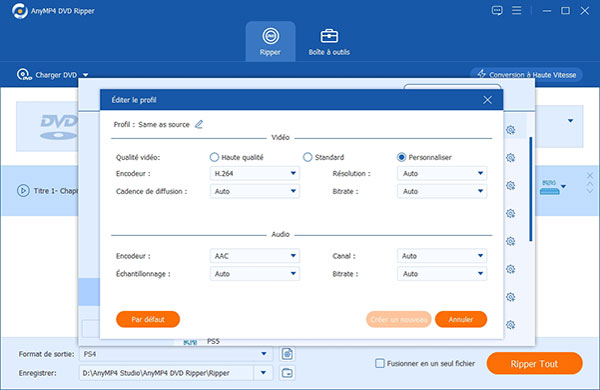Screen dimensions: 600x390
Task: Open the hamburger menu in title bar
Action: pyautogui.click(x=517, y=10)
